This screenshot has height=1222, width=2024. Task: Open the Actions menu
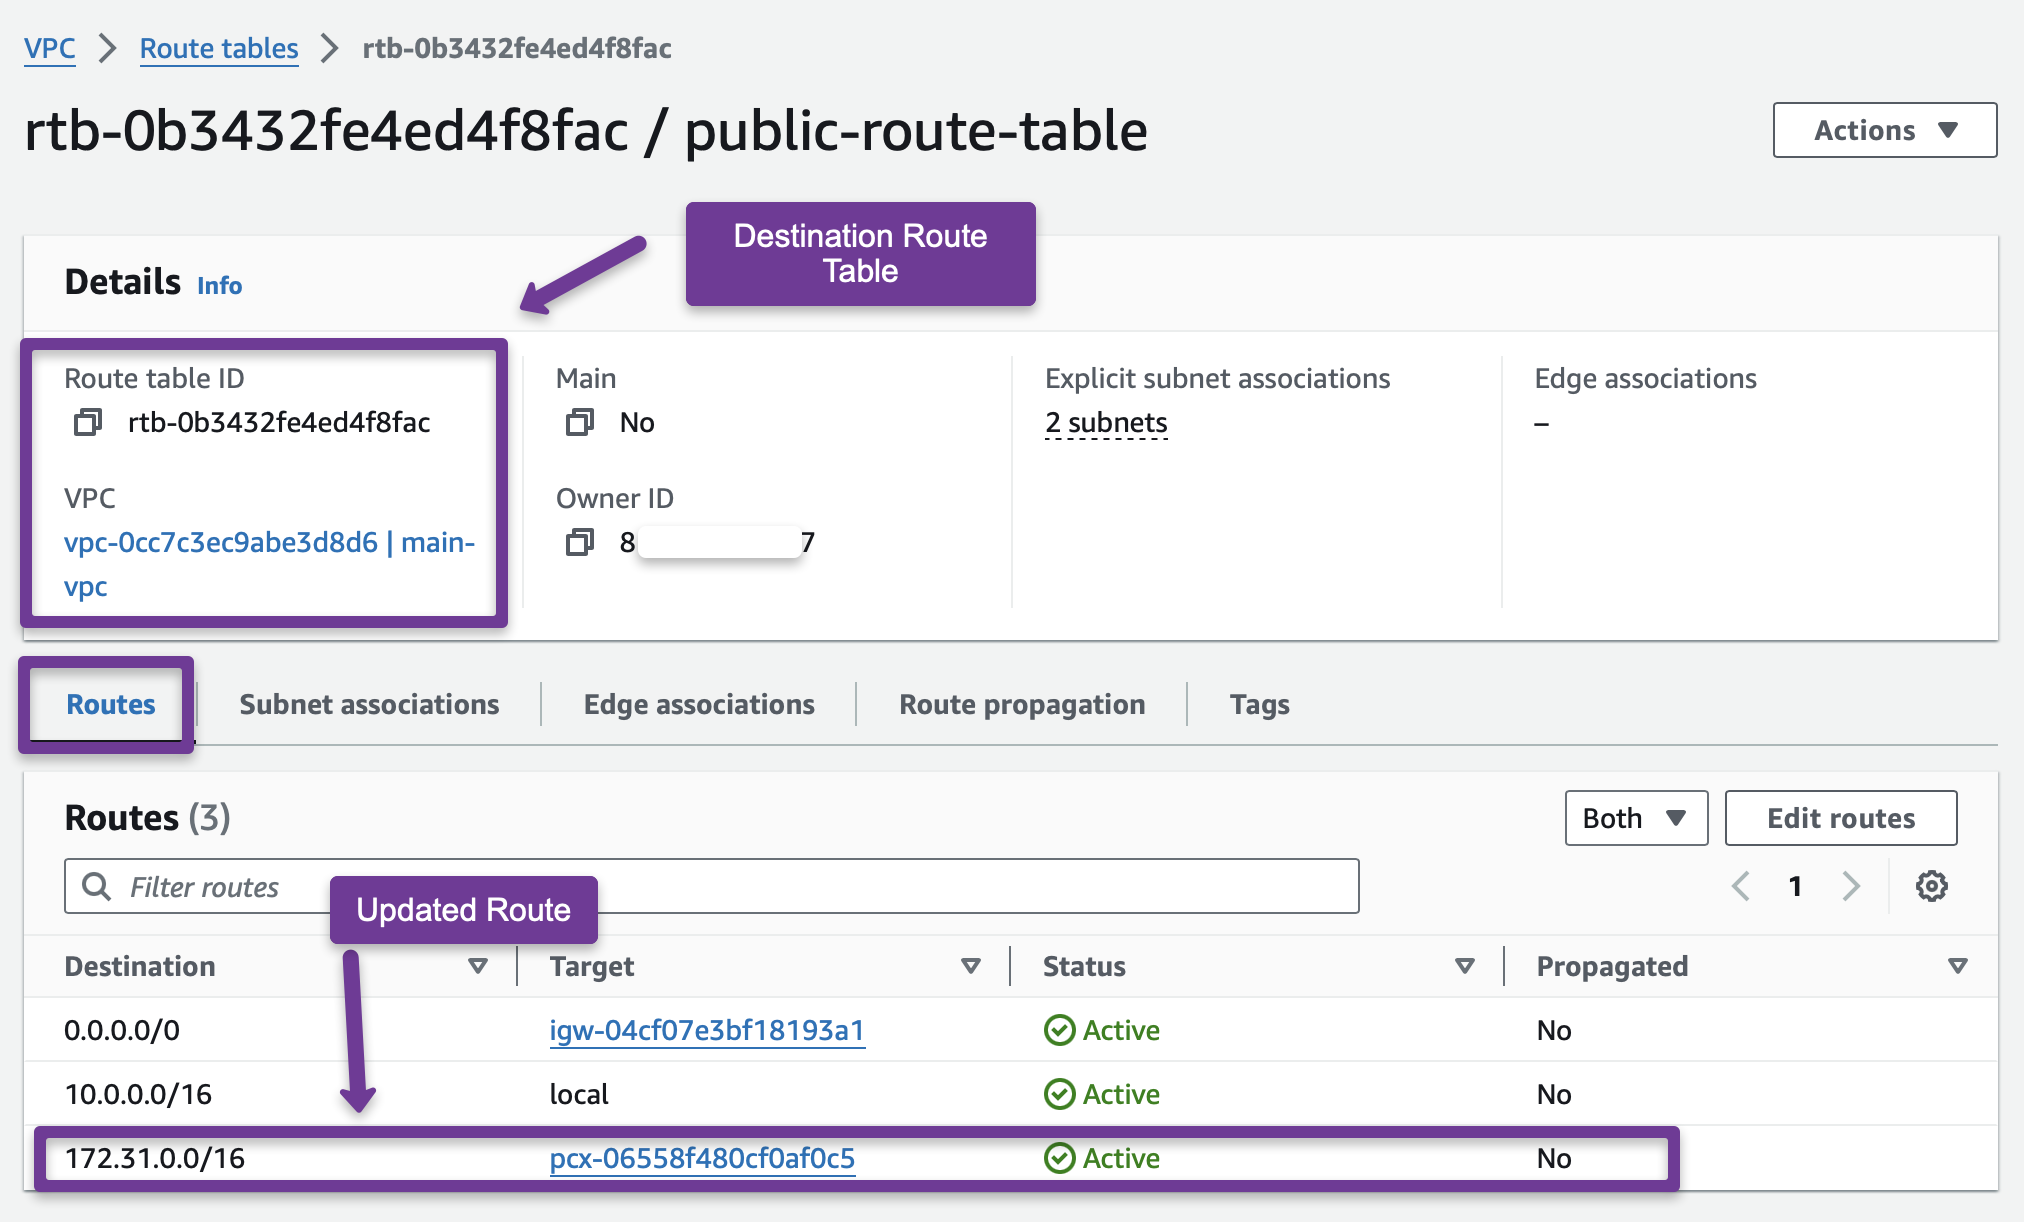[1883, 129]
